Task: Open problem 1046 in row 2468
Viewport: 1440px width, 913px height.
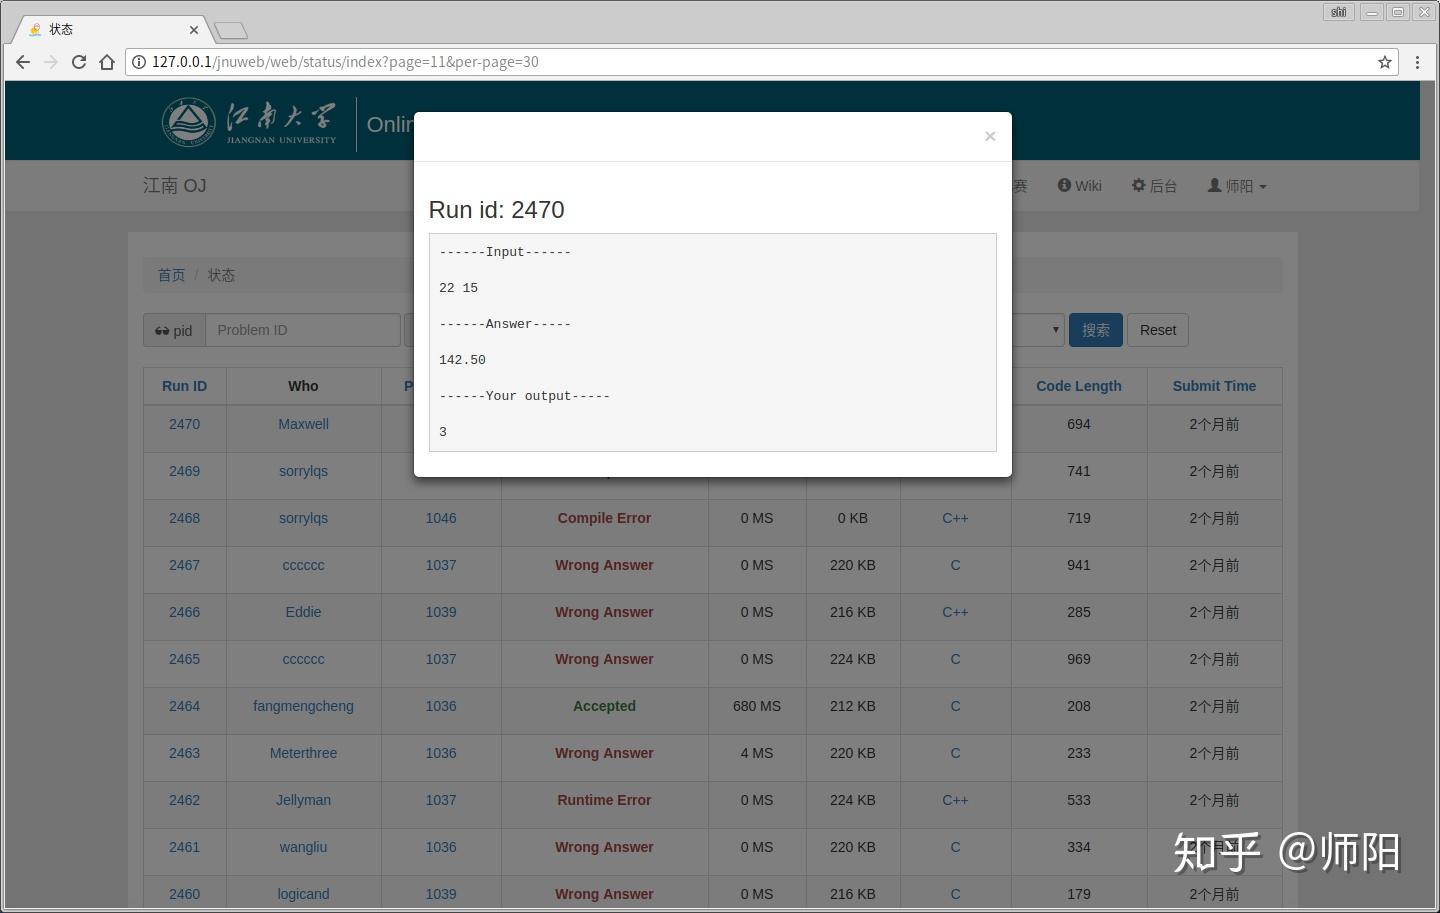Action: click(x=441, y=518)
